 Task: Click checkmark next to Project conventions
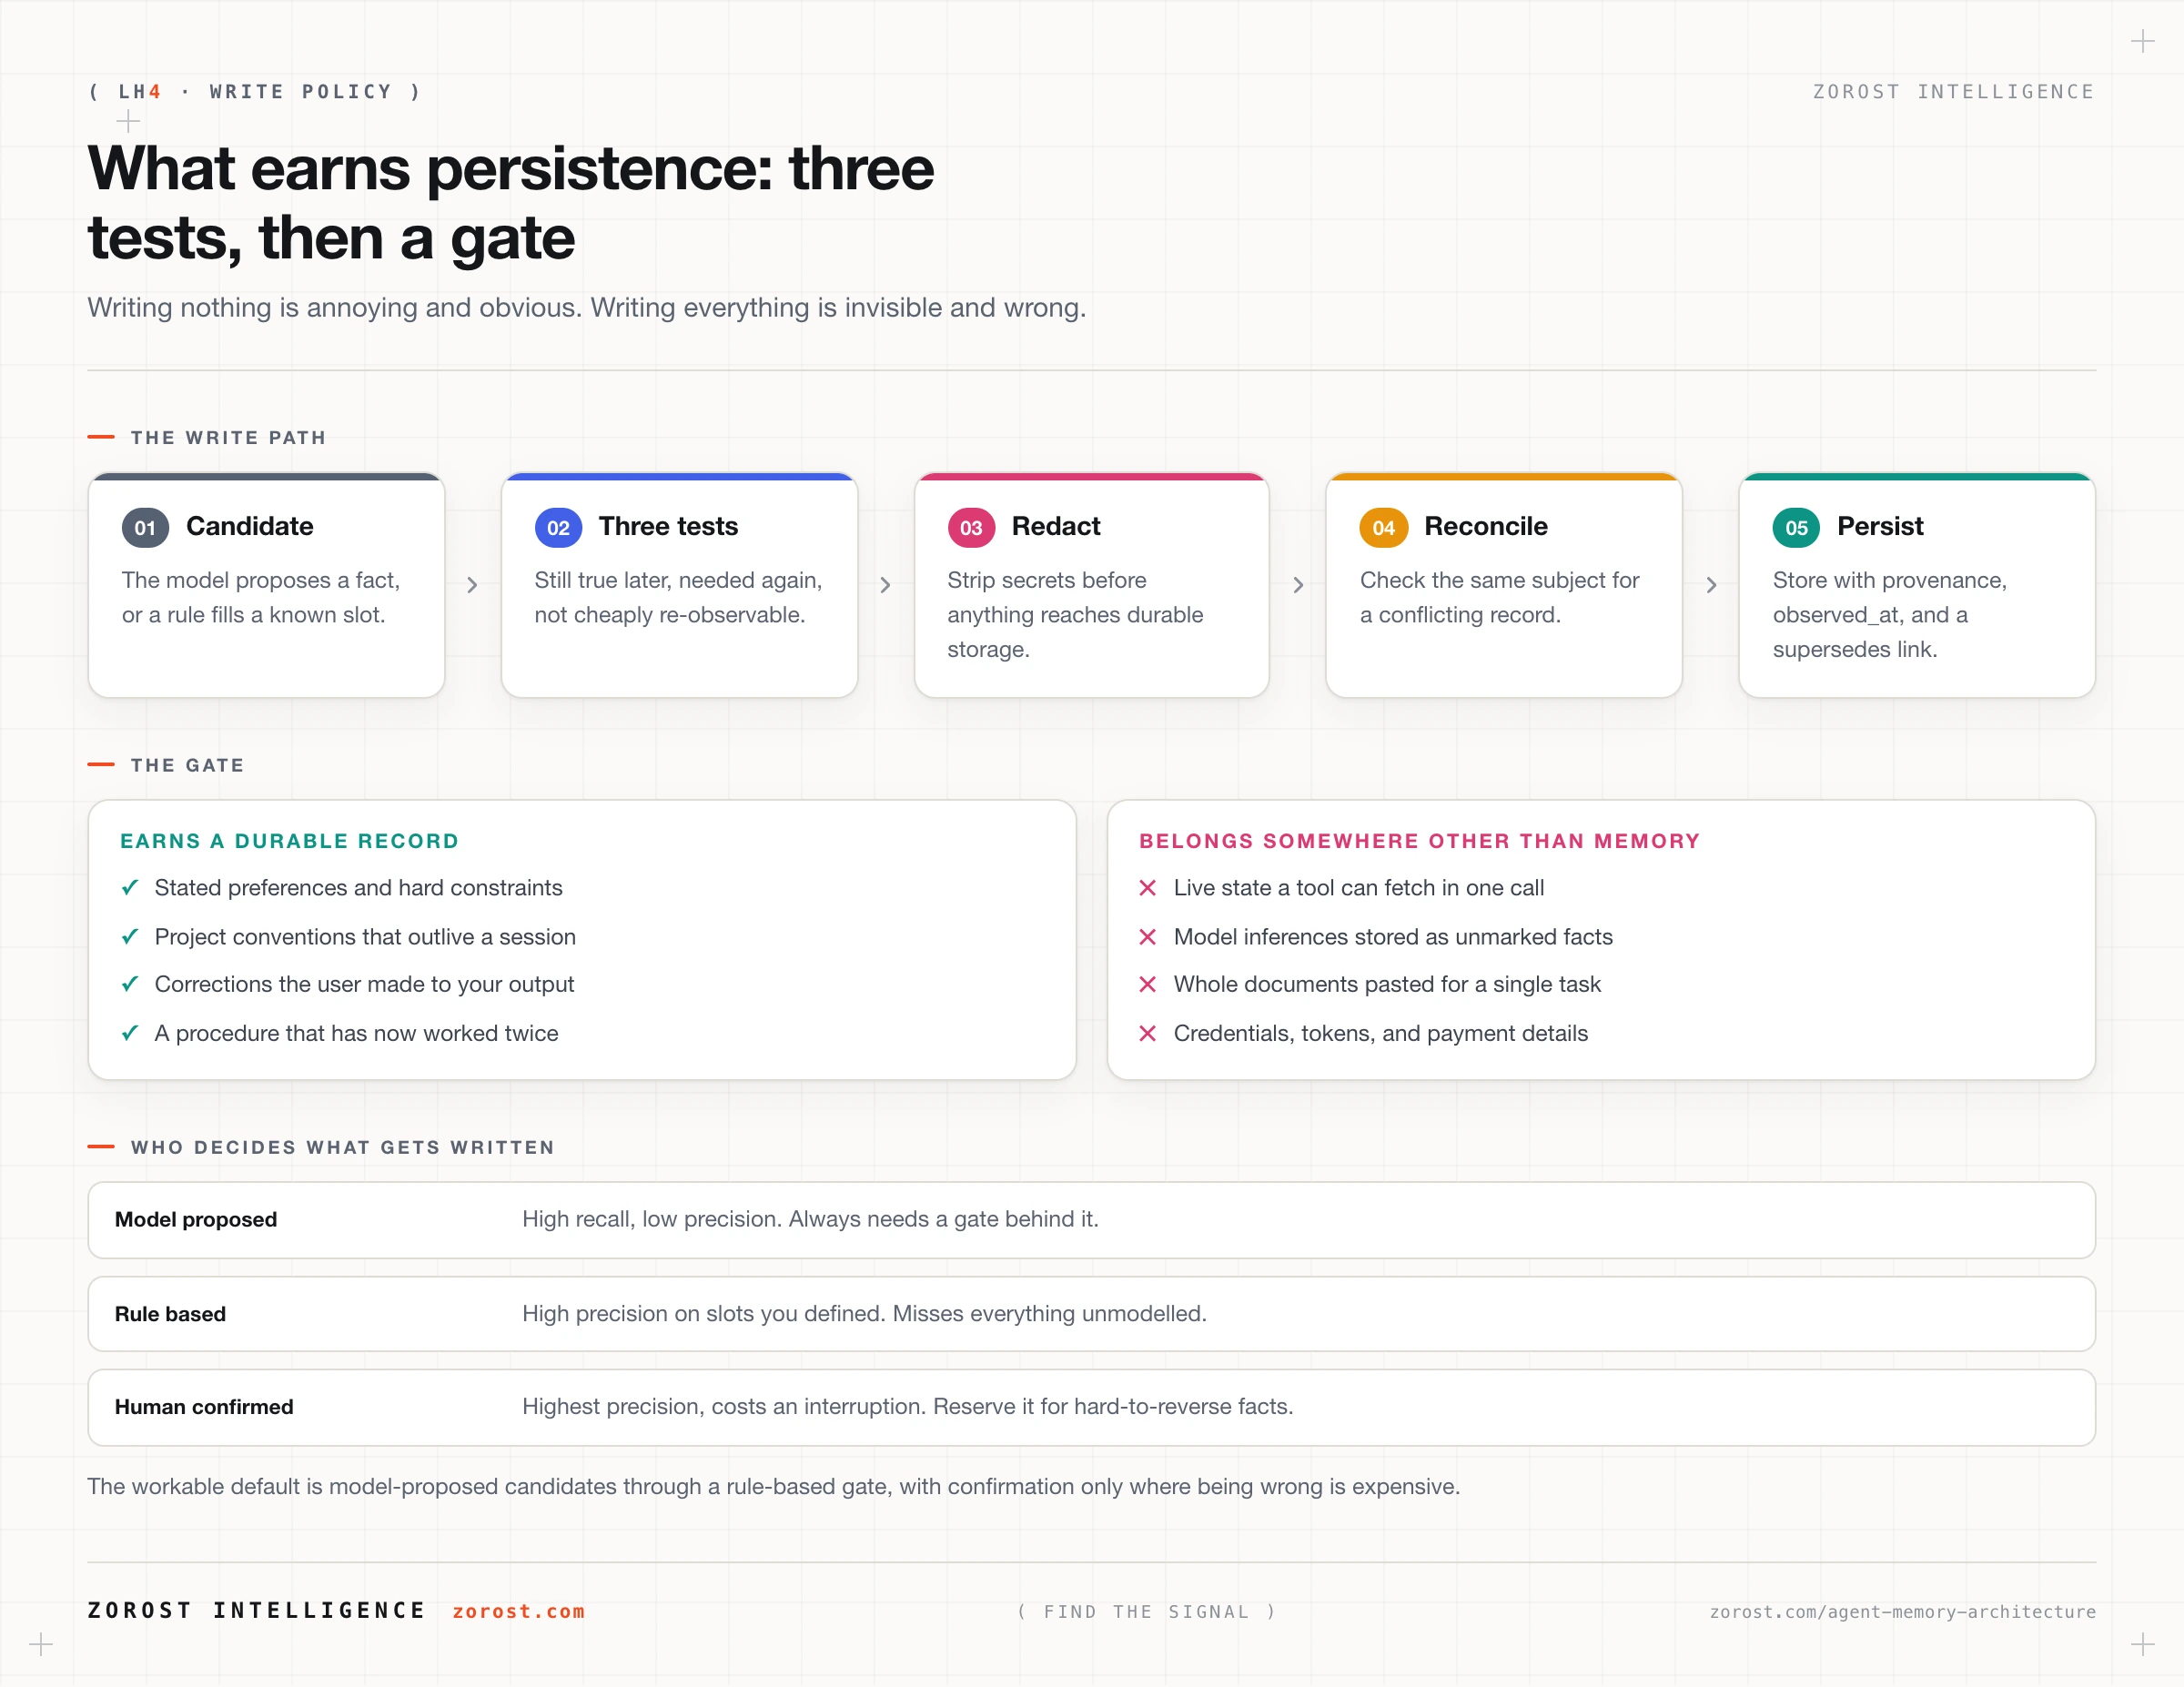(129, 937)
